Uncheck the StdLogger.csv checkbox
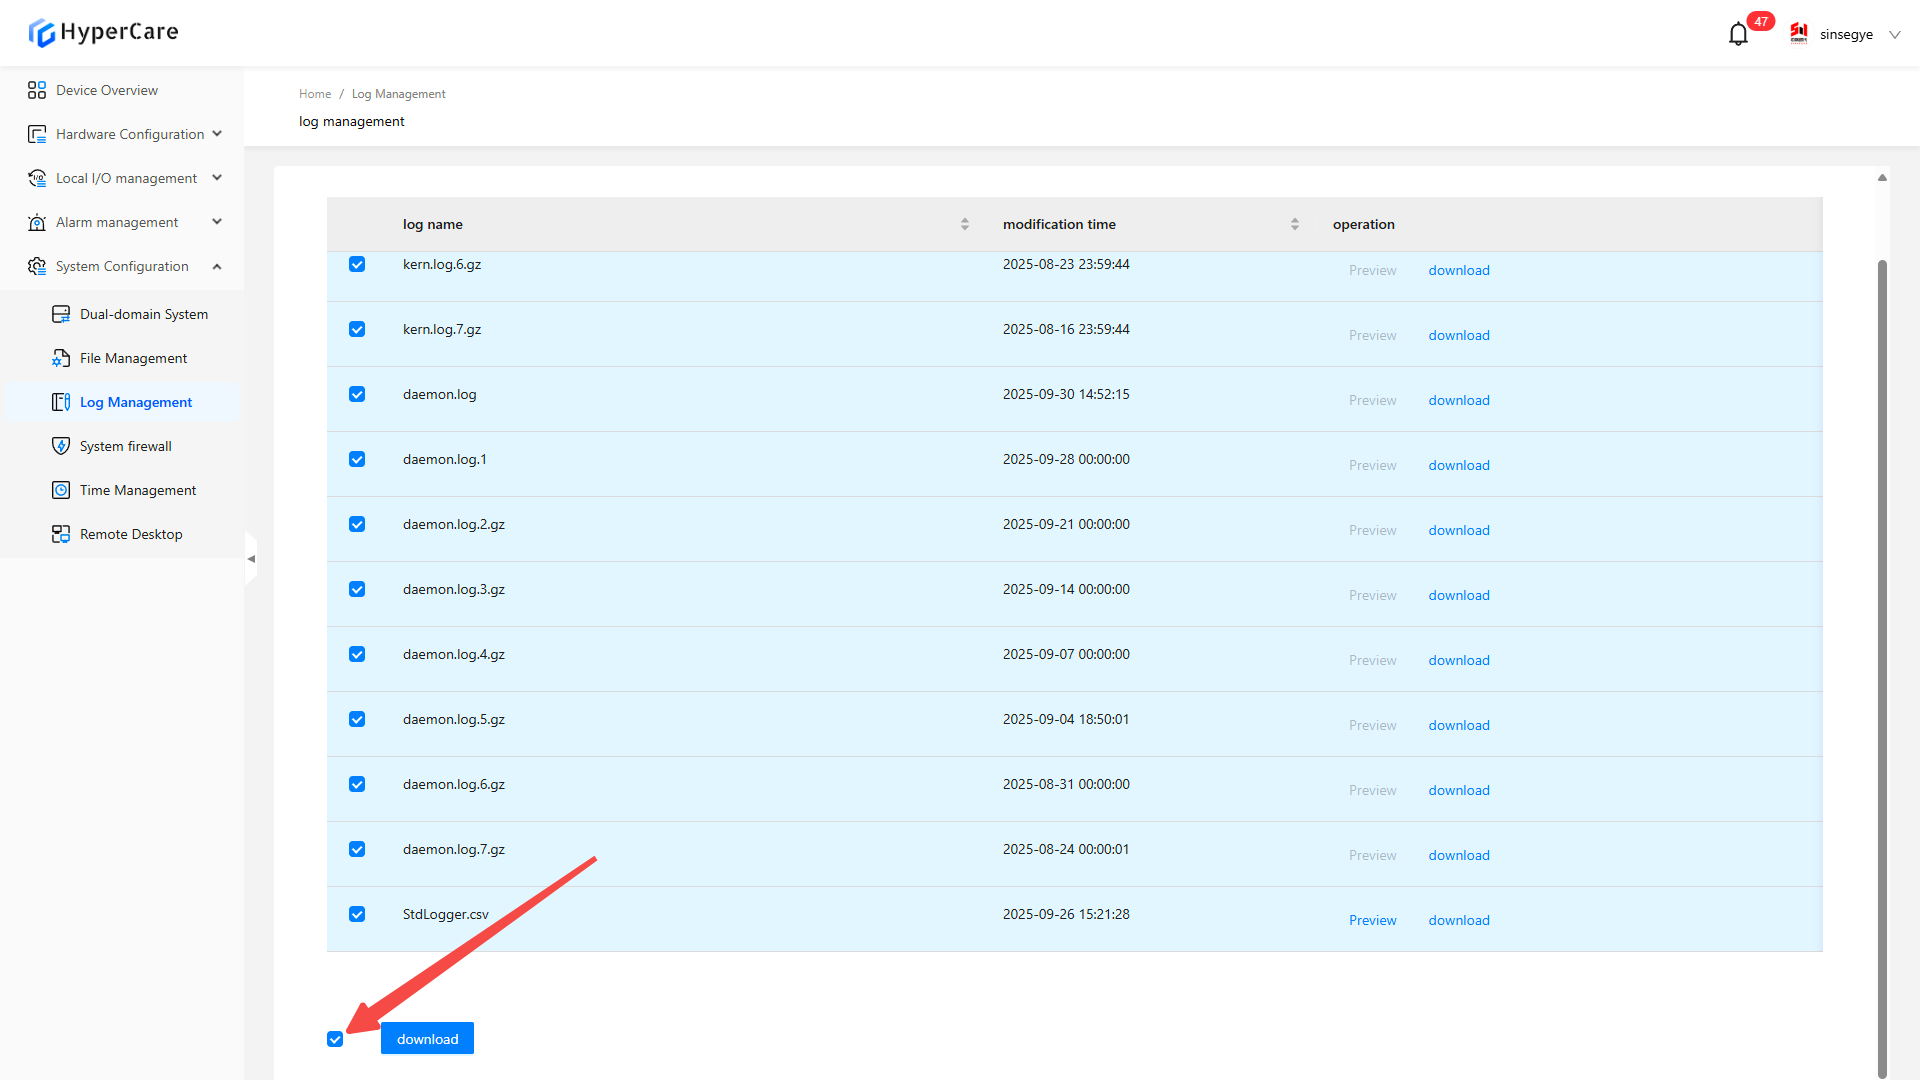 point(357,914)
